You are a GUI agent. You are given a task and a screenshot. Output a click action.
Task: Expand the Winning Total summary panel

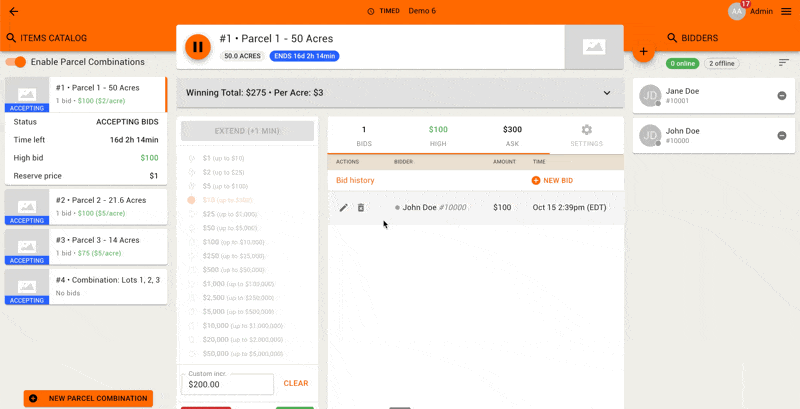point(606,93)
